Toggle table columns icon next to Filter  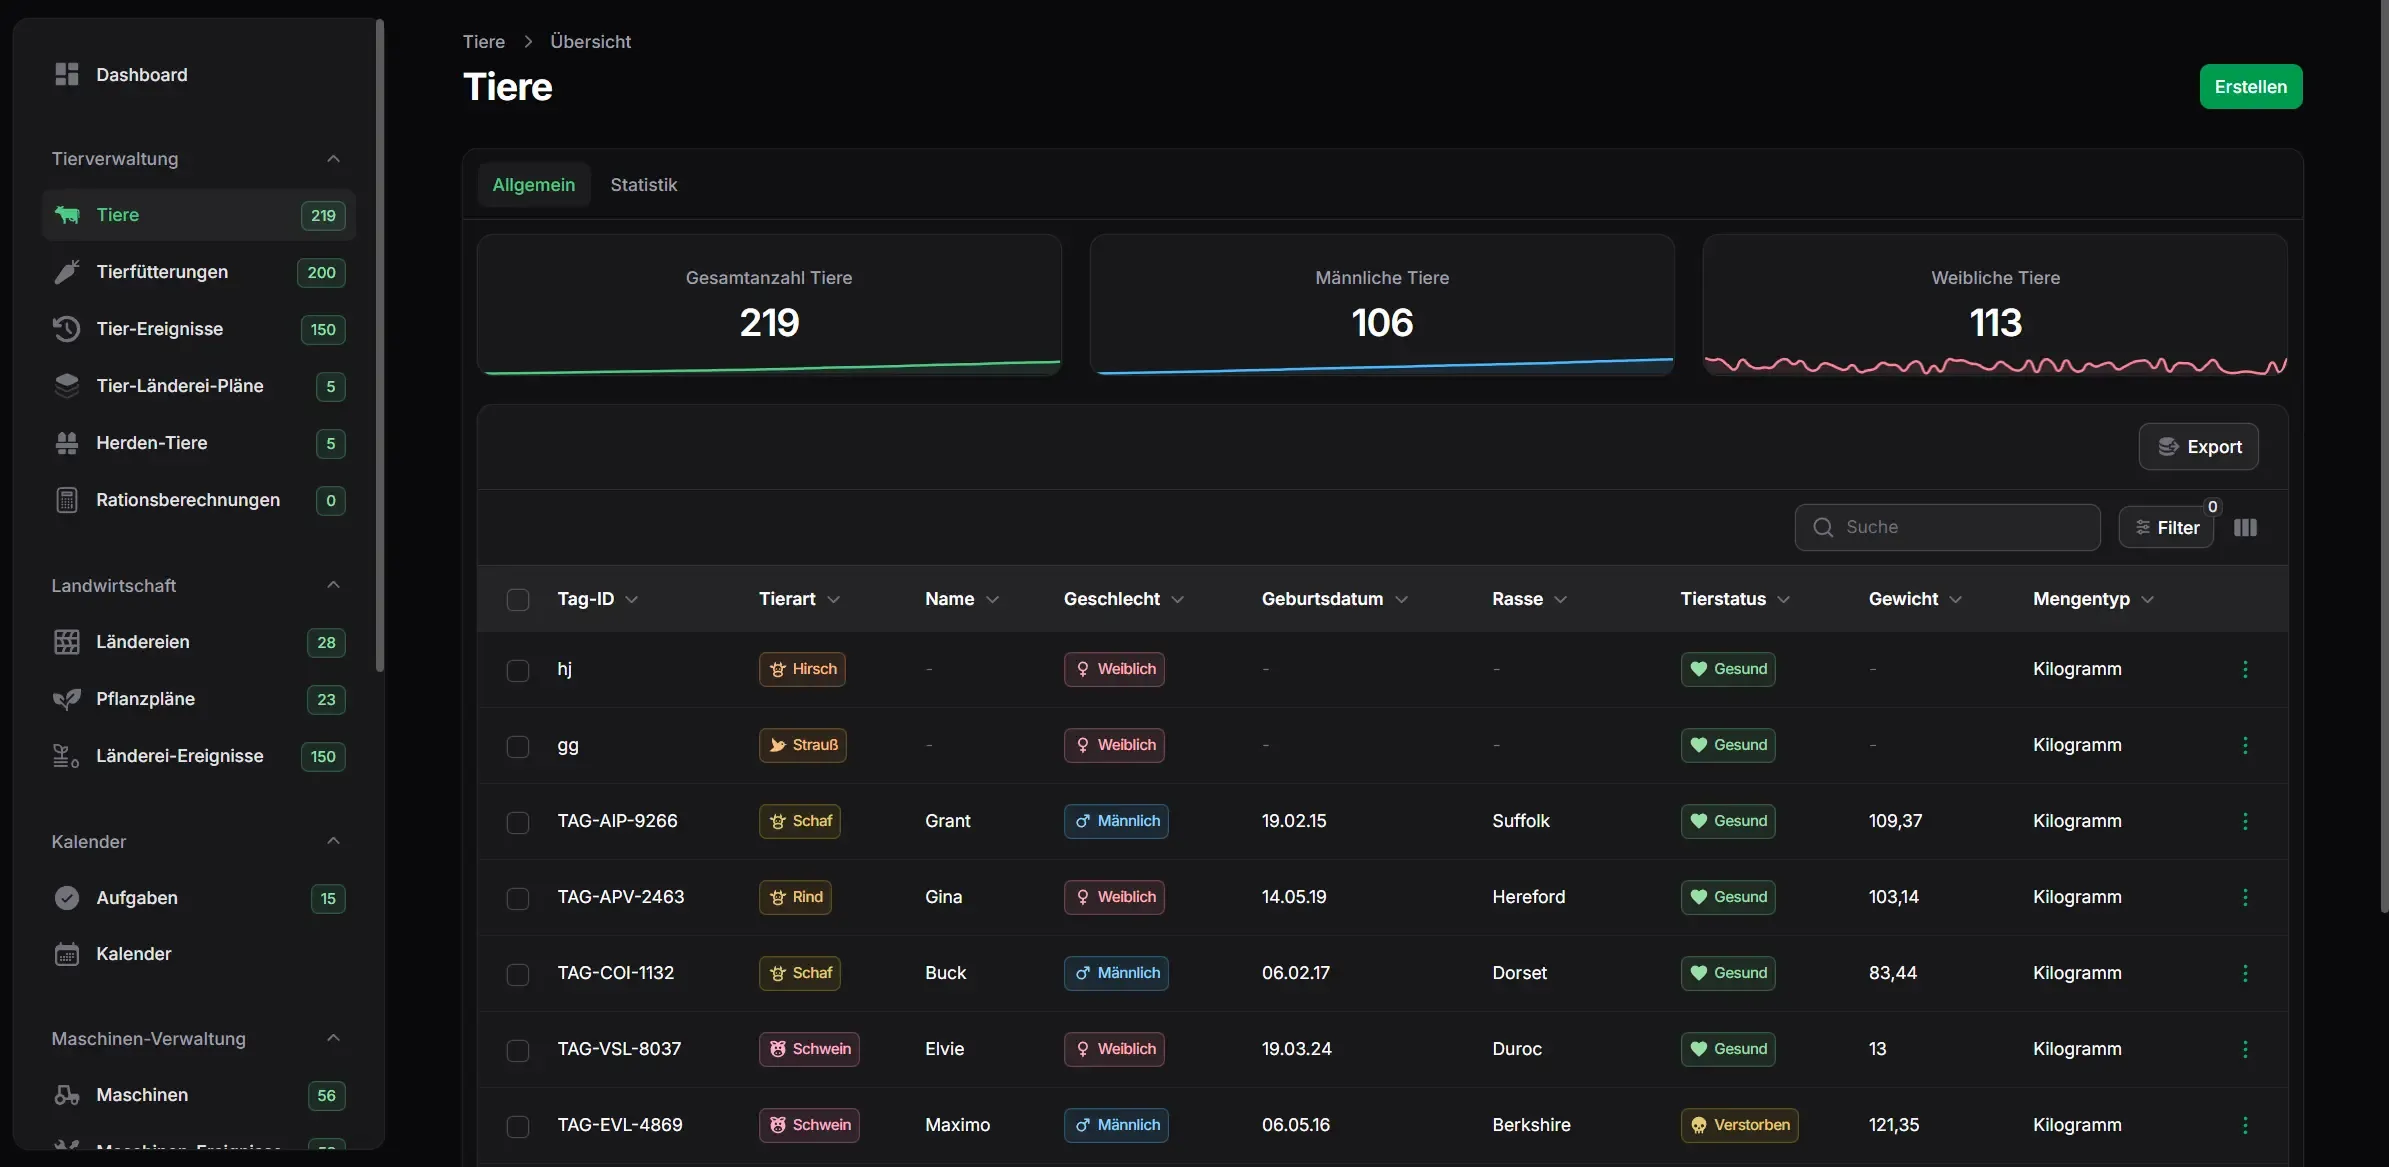(2245, 527)
